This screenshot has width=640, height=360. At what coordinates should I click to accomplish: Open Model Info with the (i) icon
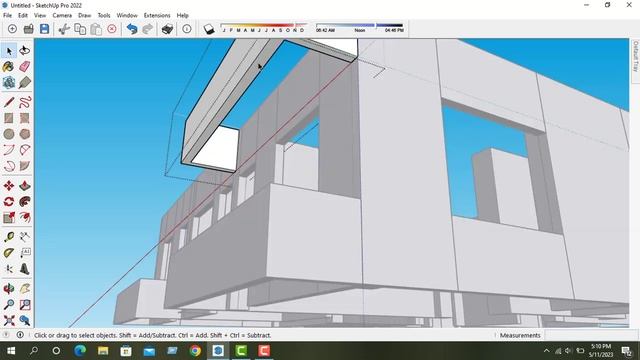point(187,29)
